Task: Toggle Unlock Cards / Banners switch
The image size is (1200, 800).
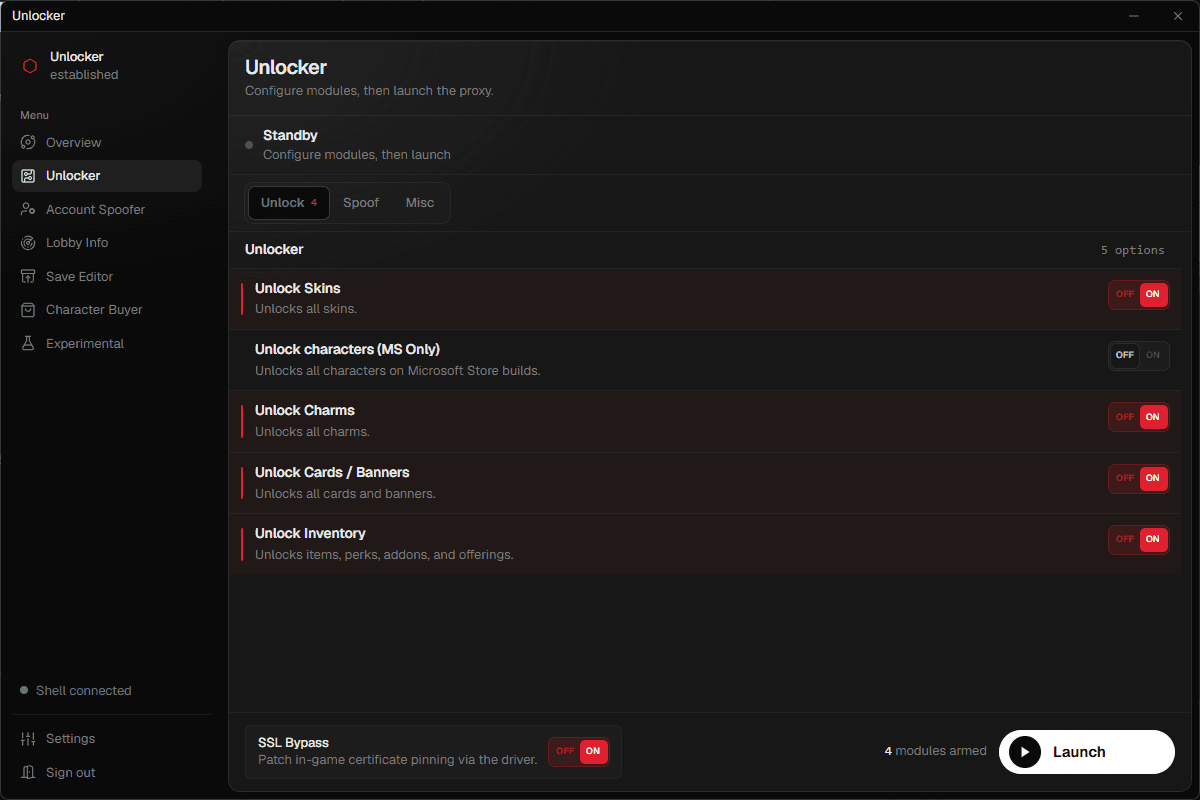Action: [1139, 478]
